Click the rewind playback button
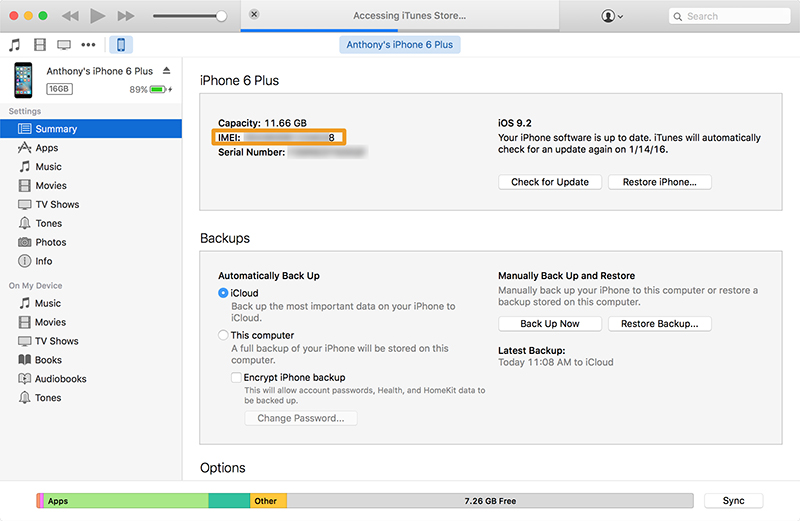800x521 pixels. (x=70, y=16)
